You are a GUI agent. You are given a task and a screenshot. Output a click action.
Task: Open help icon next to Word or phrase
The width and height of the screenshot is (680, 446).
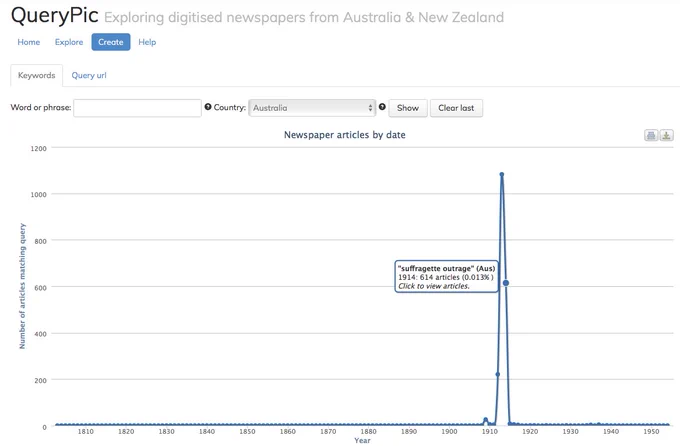click(x=208, y=107)
